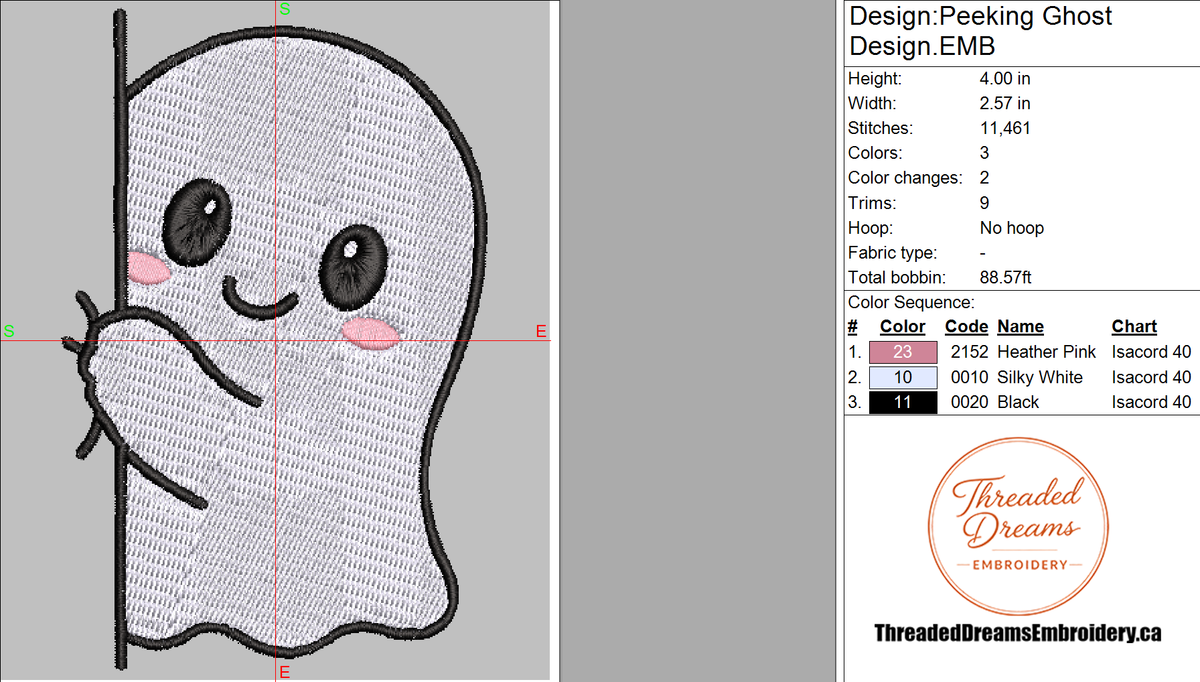Click the red E marker at bottom
This screenshot has width=1200, height=682.
pos(284,672)
